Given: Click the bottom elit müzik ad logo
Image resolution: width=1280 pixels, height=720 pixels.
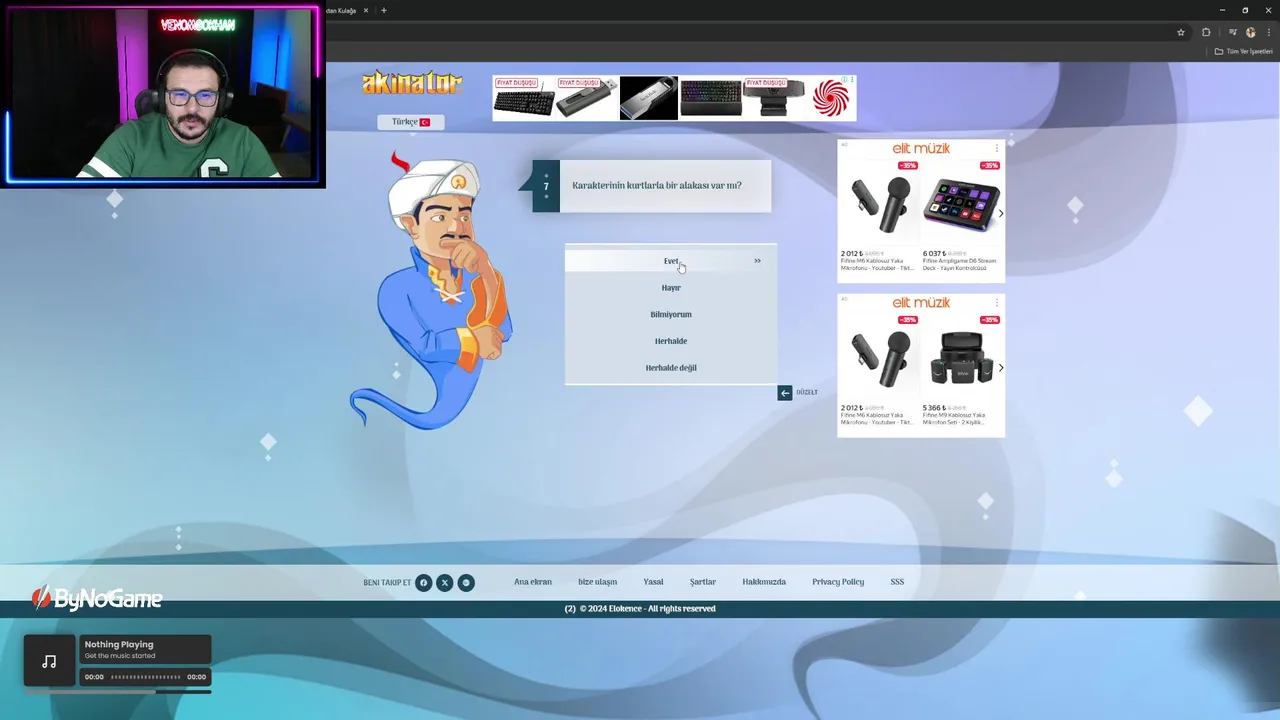Looking at the screenshot, I should (x=921, y=303).
